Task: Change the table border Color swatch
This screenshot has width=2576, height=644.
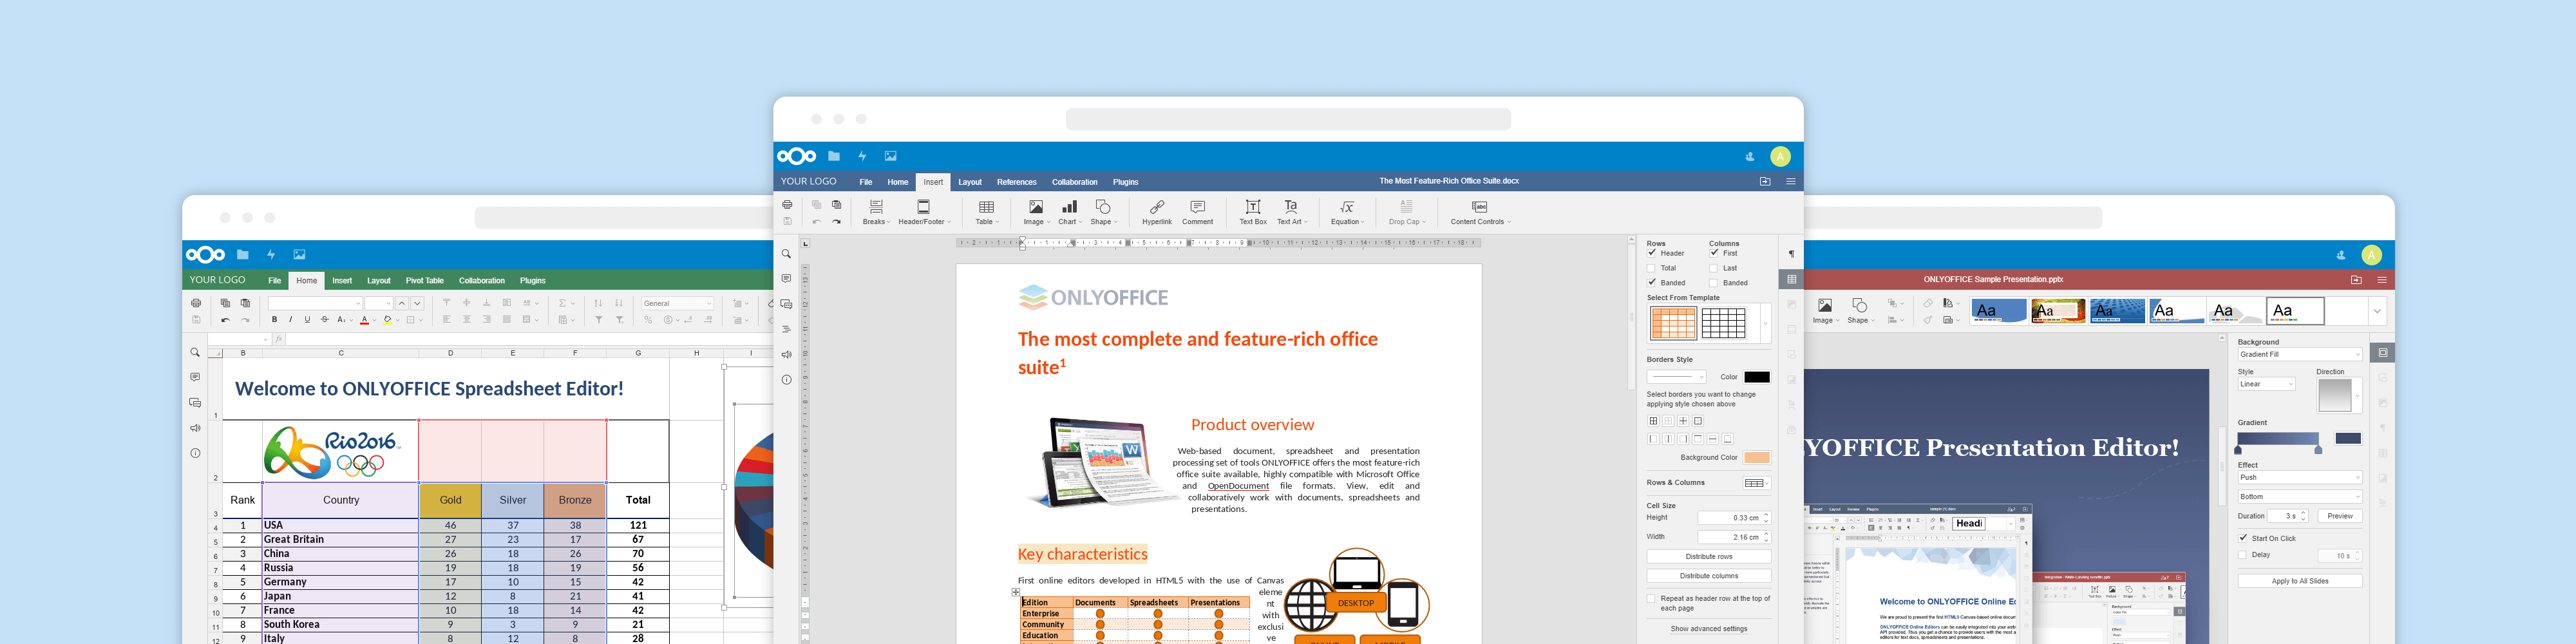Action: [x=1757, y=376]
